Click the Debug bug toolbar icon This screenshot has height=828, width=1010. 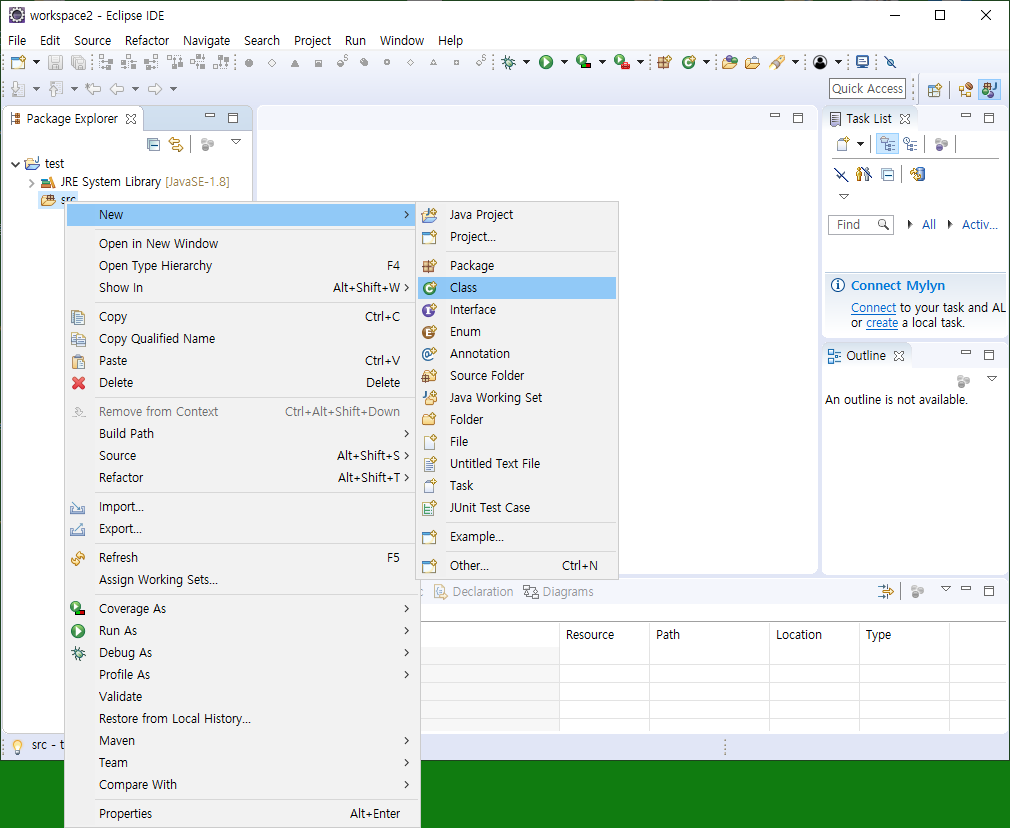tap(509, 62)
